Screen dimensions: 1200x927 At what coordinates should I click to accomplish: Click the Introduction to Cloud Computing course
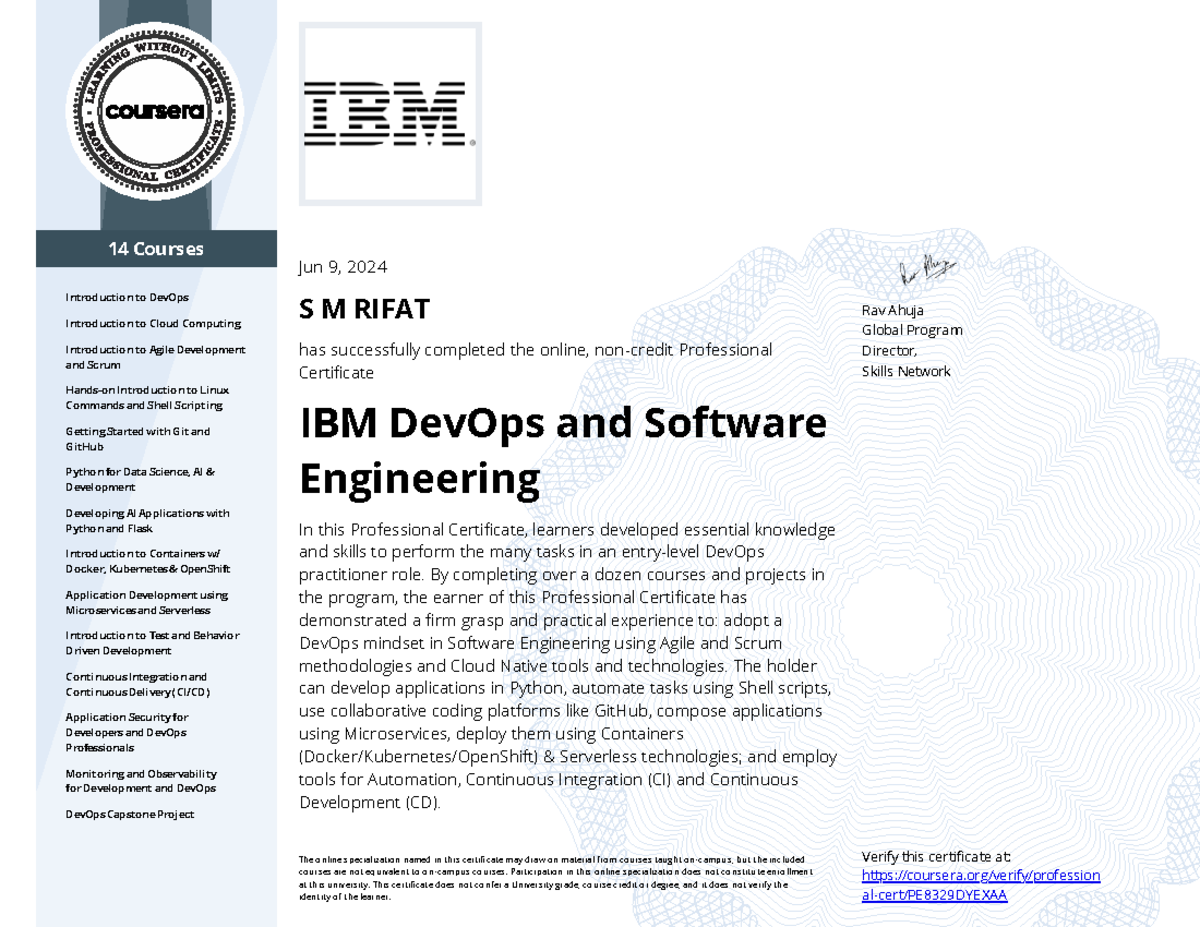tap(153, 324)
